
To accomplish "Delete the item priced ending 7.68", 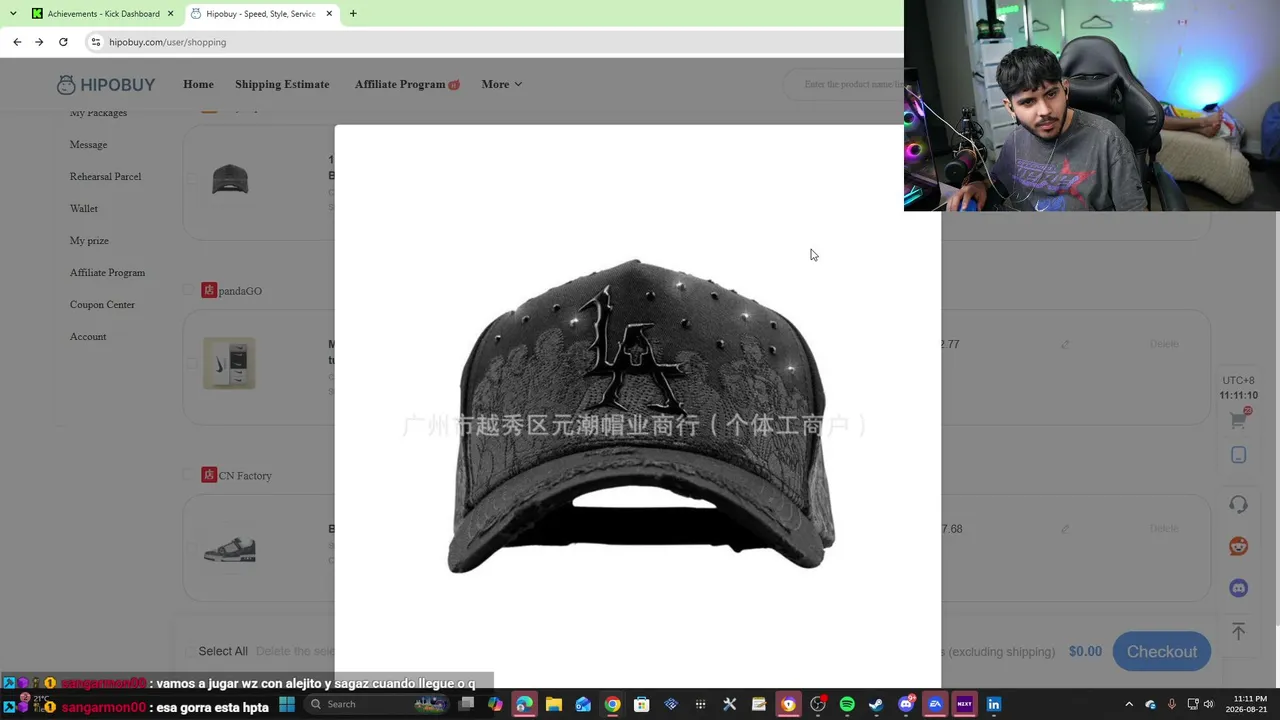I will click(1164, 529).
